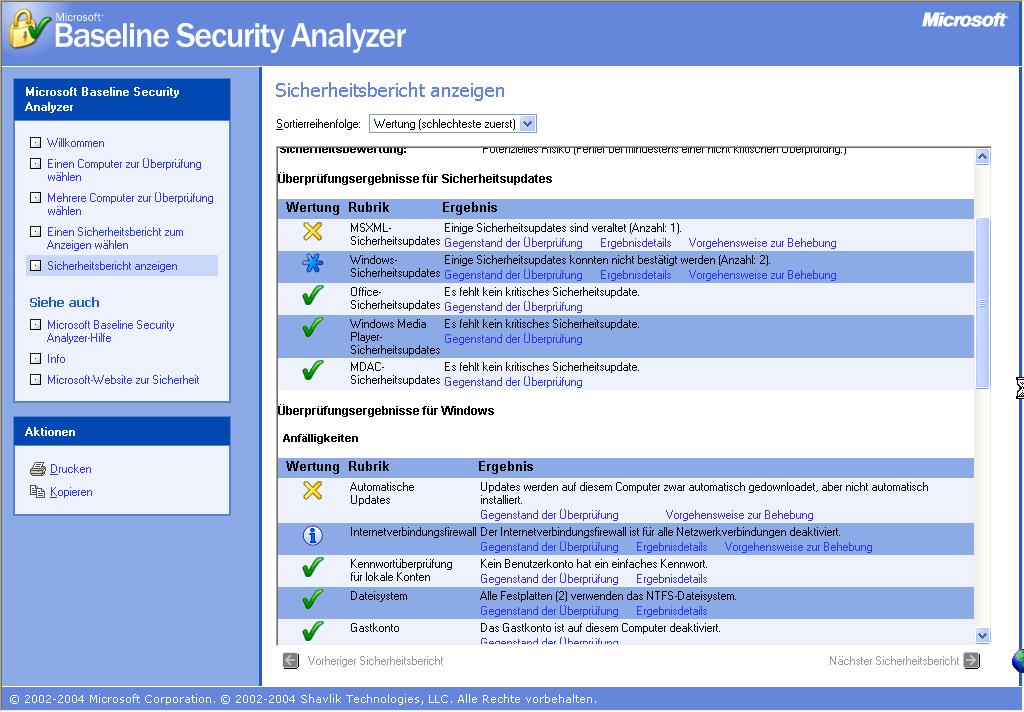Click green checkmark for Windows Media Player updates

(313, 327)
